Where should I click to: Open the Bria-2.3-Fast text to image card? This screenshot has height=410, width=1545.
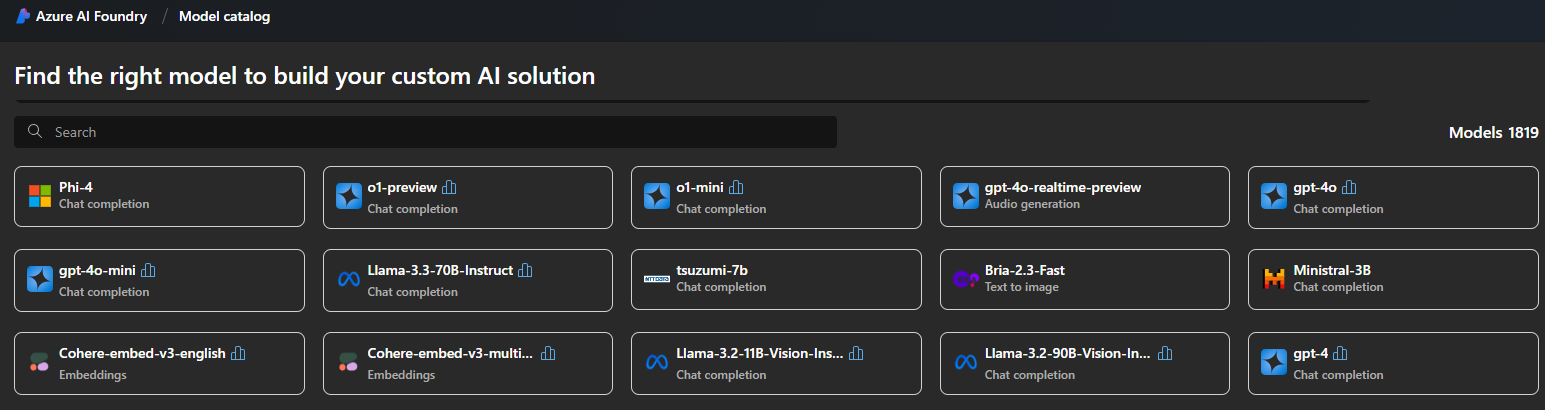1085,279
